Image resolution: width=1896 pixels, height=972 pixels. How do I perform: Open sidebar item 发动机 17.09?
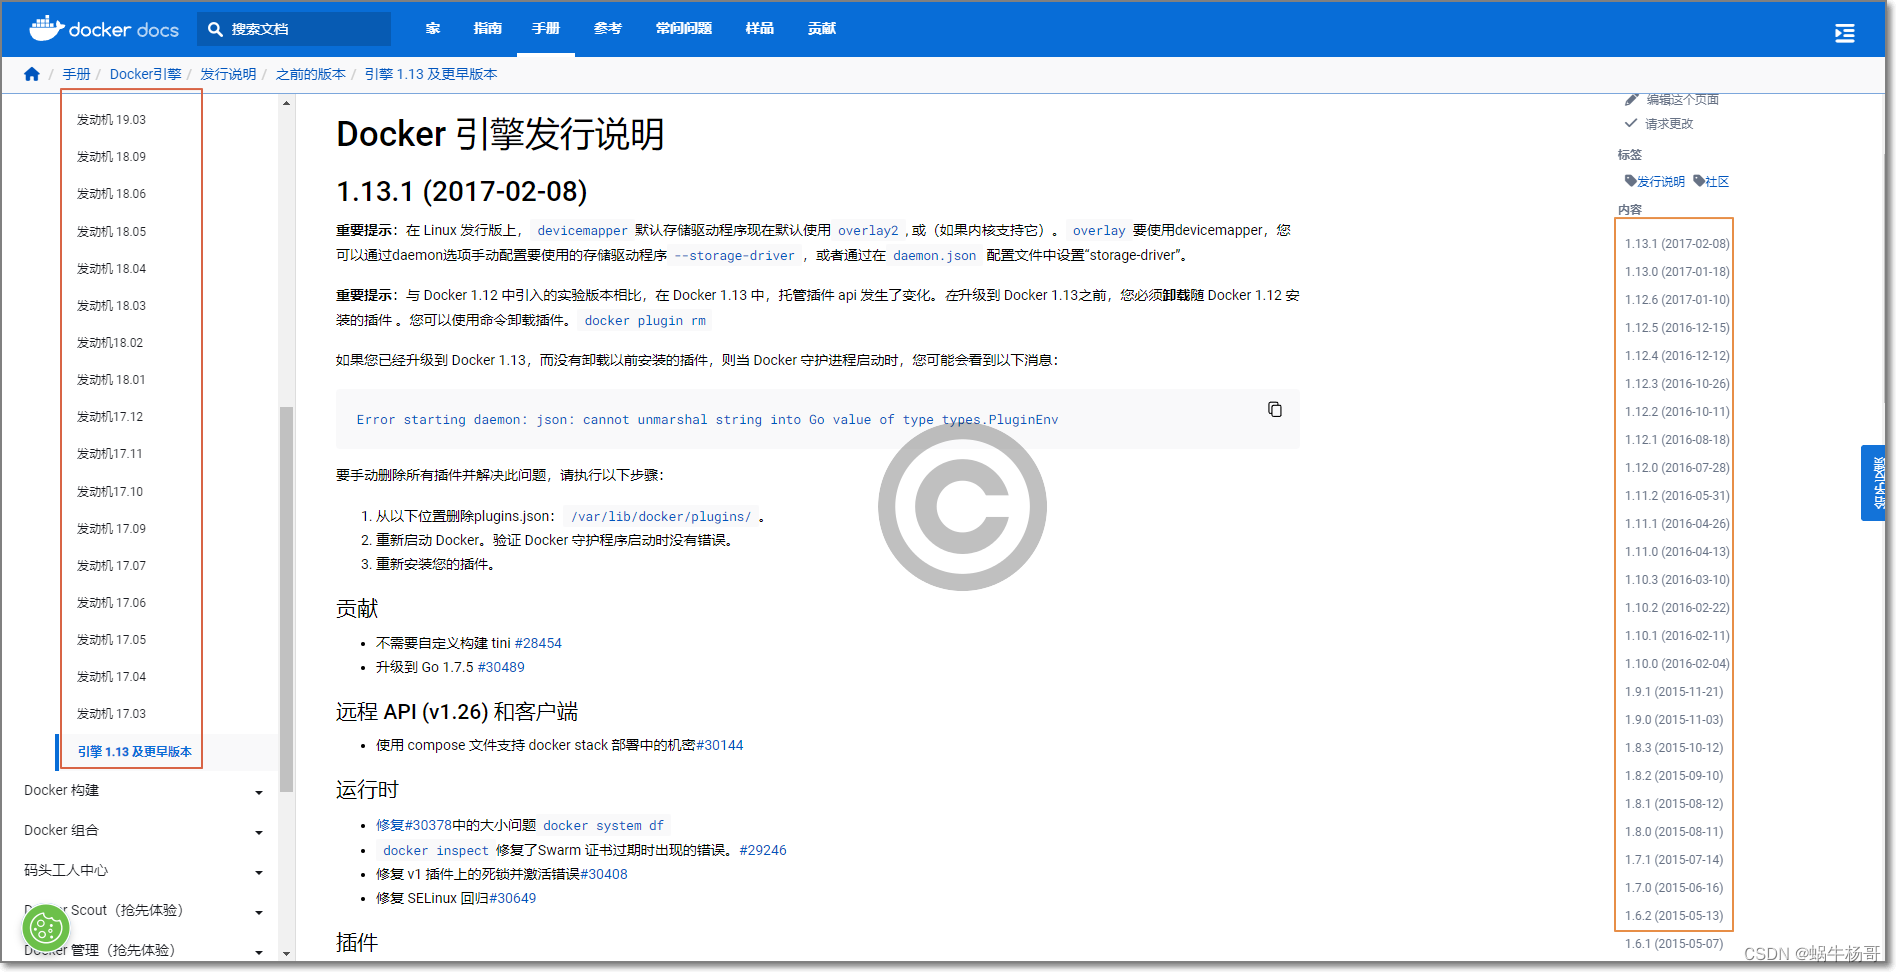111,528
